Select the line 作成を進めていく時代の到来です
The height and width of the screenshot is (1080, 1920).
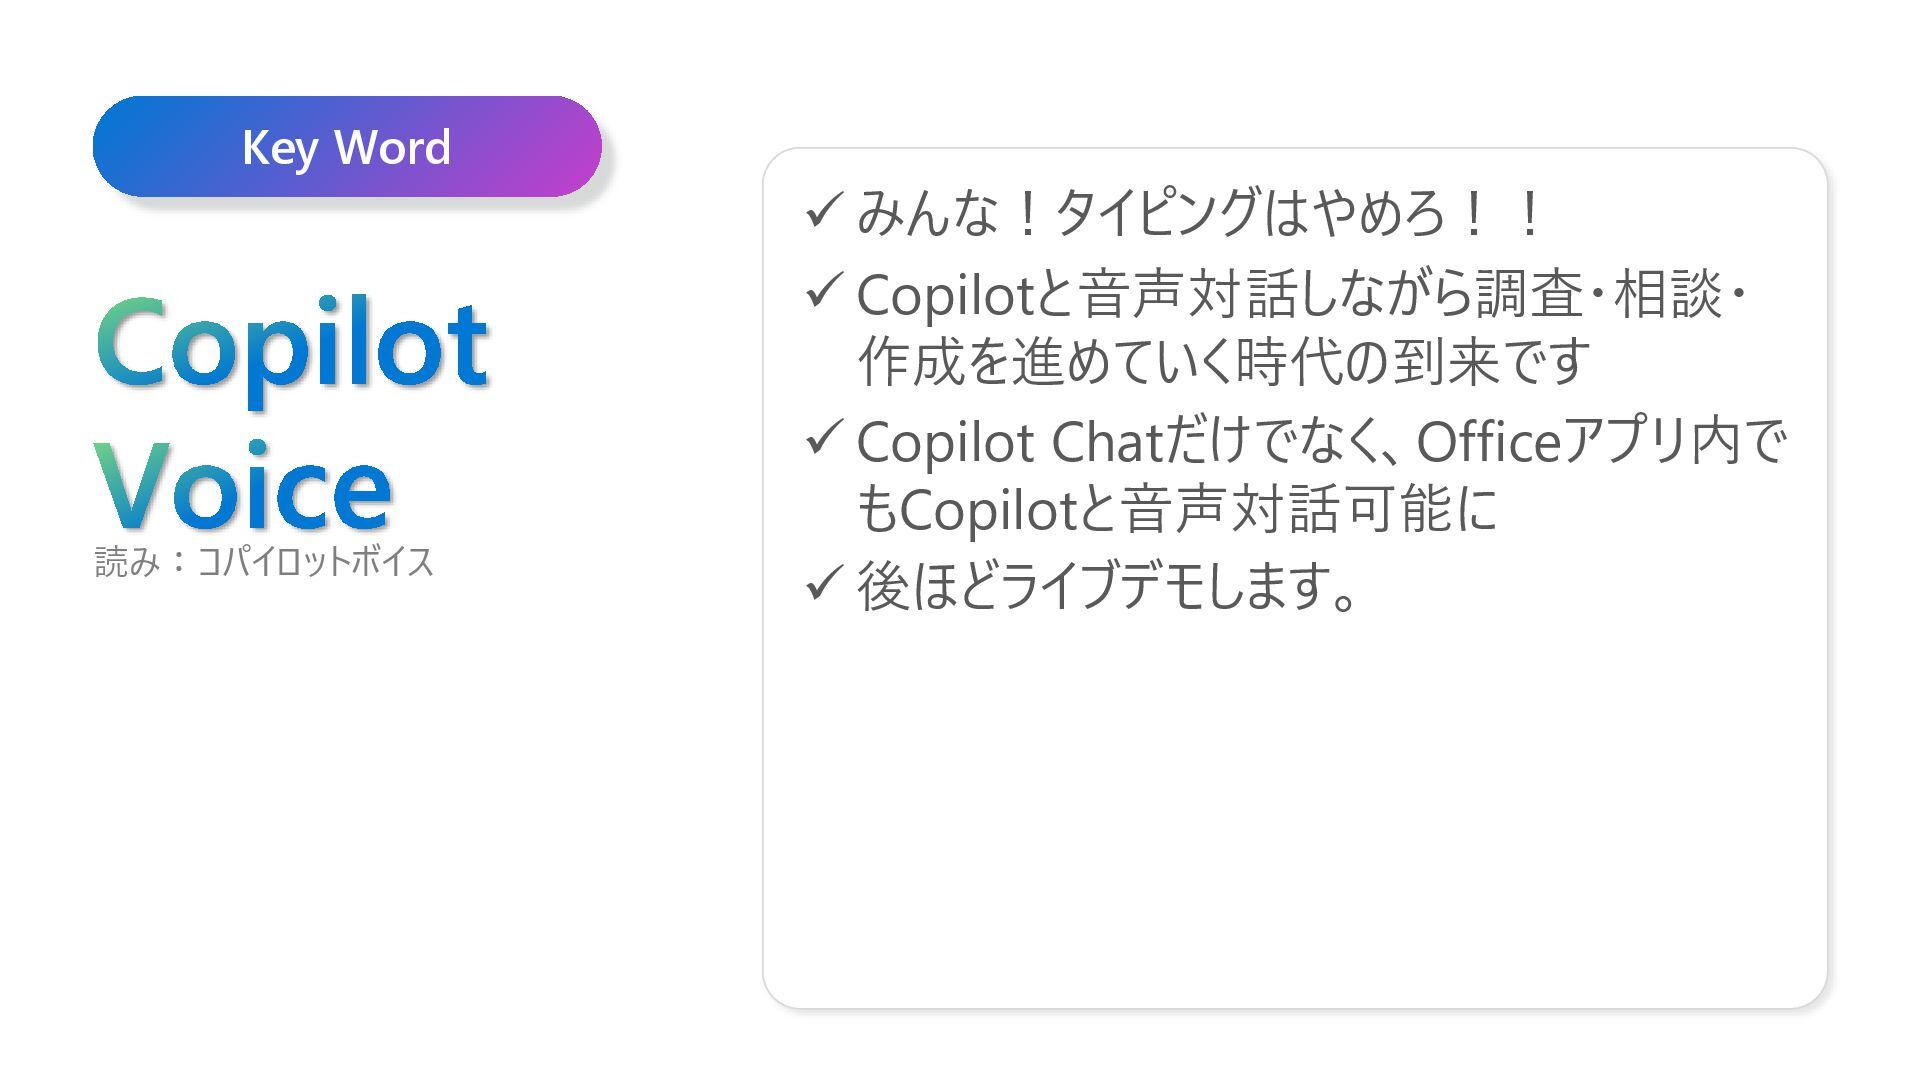click(1223, 361)
